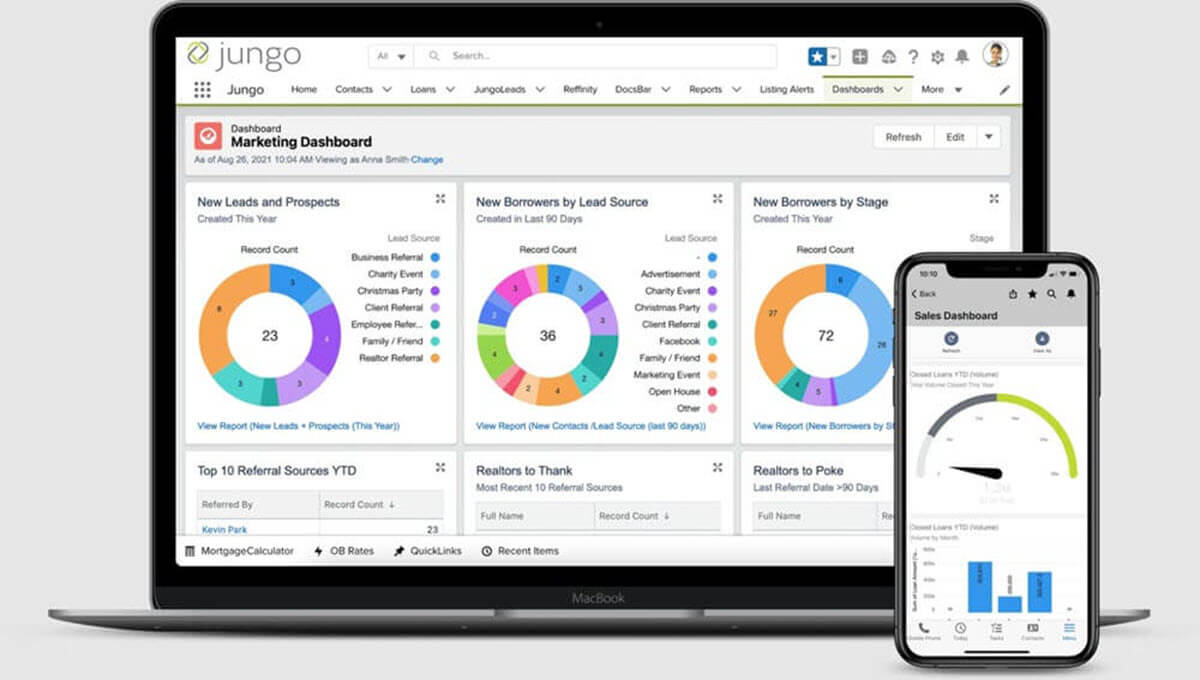
Task: Open View Report (New Contacts /Lead Source)
Action: pyautogui.click(x=590, y=426)
